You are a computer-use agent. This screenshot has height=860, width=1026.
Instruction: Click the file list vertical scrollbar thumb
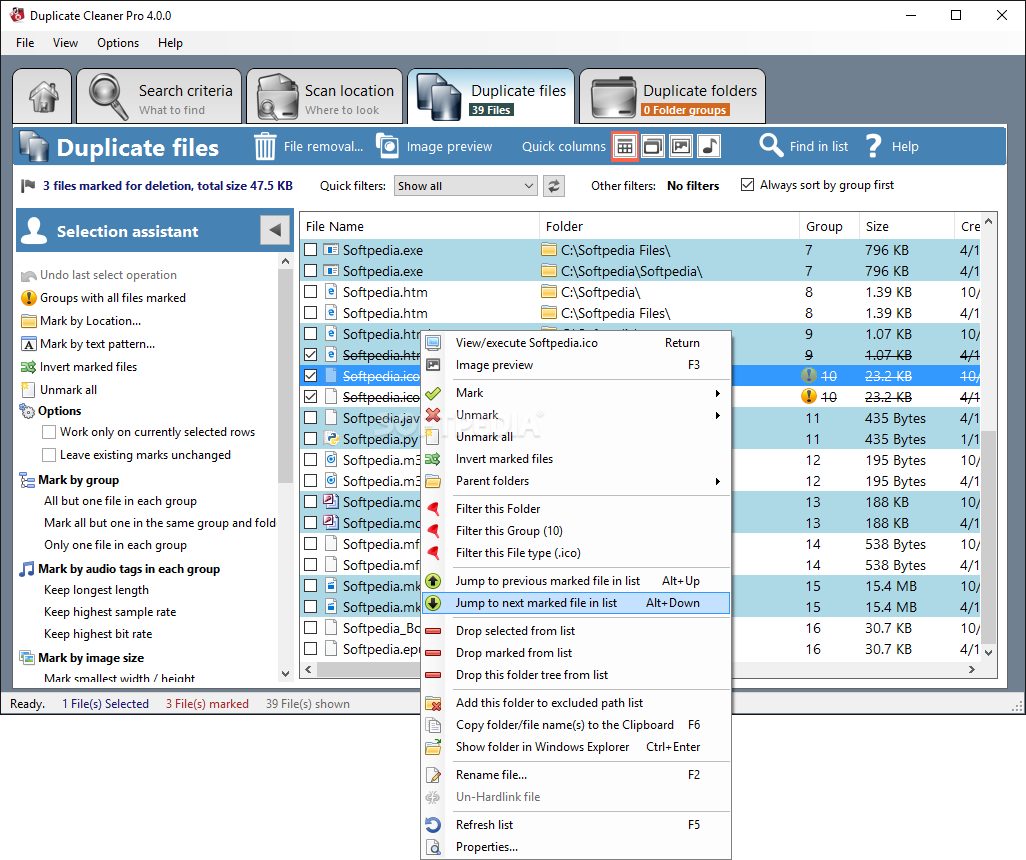coord(989,535)
